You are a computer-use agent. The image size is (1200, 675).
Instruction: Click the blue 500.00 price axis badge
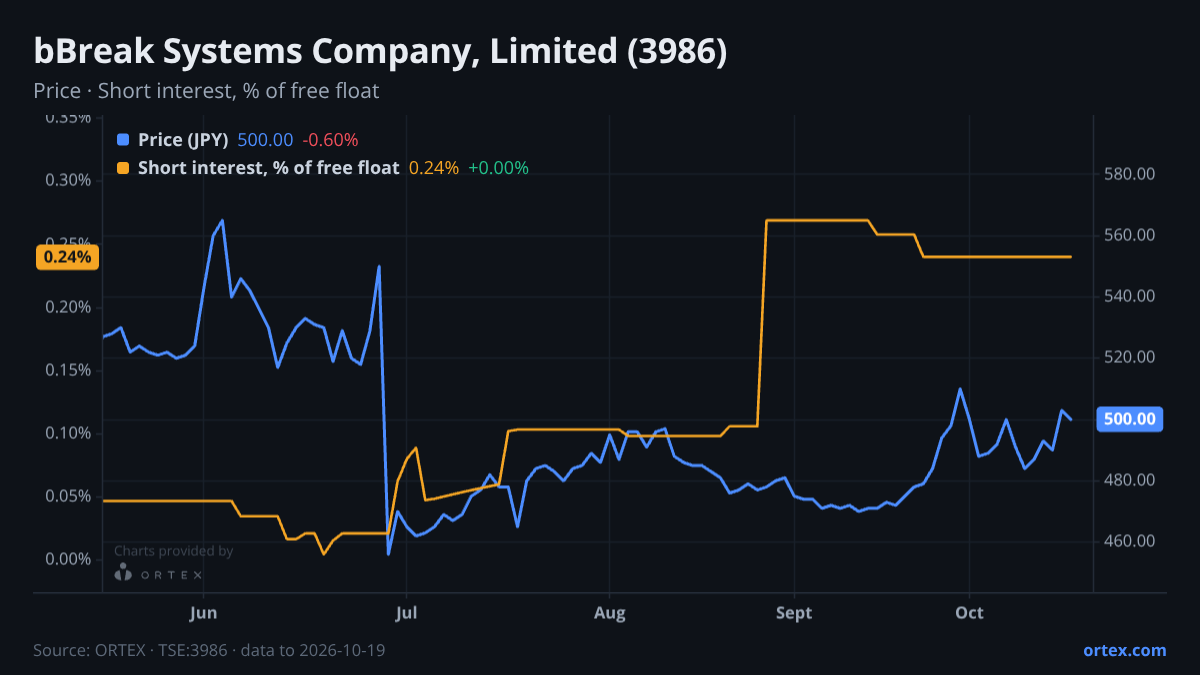[x=1130, y=419]
